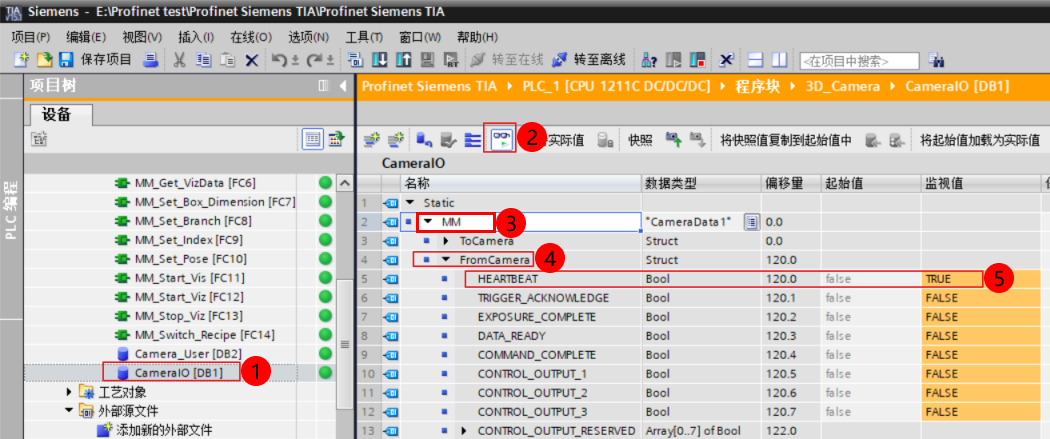1050x439 pixels.
Task: Click the print icon in the toolbar
Action: (x=151, y=60)
